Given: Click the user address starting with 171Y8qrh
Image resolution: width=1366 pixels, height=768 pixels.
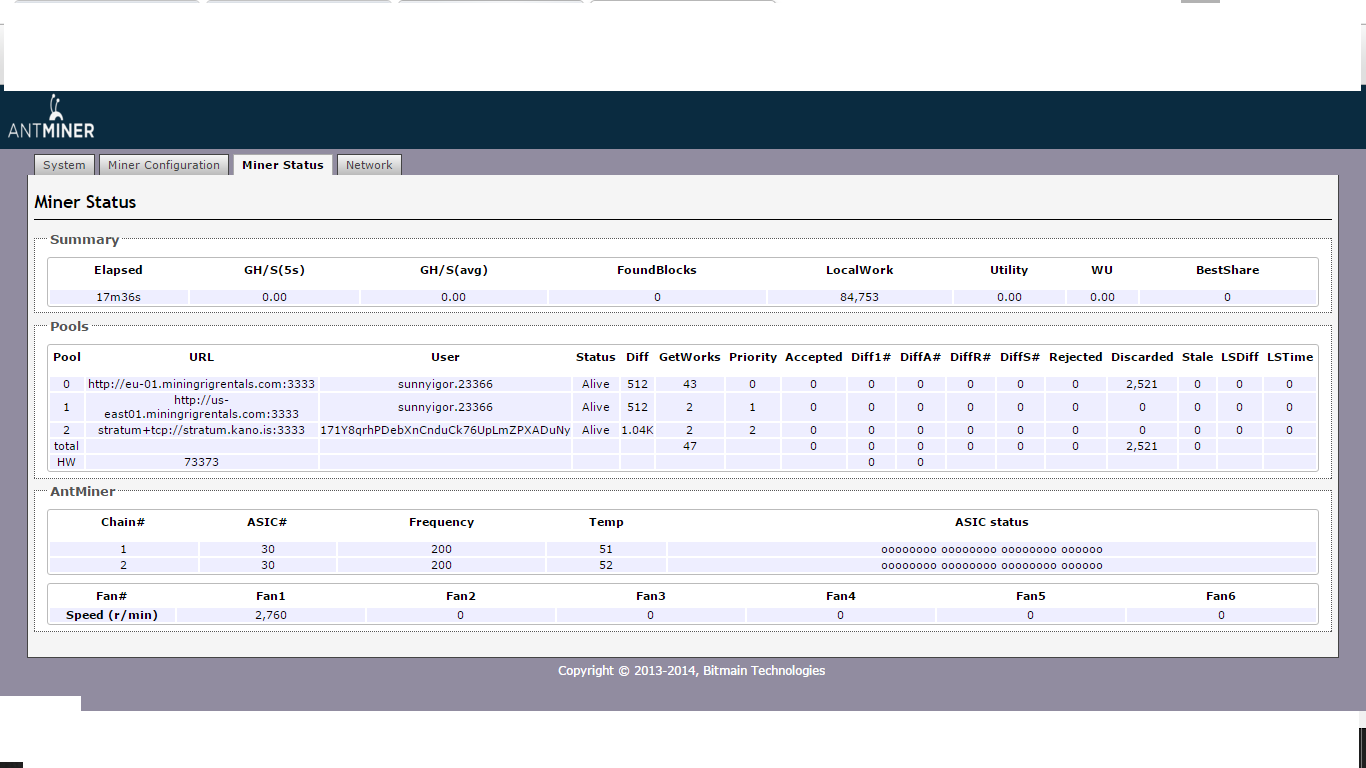Looking at the screenshot, I should pos(445,430).
